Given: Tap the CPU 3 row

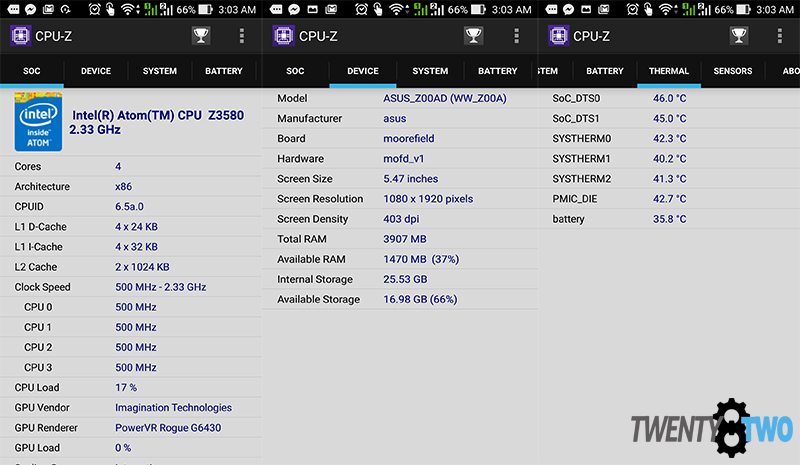Looking at the screenshot, I should pos(131,368).
